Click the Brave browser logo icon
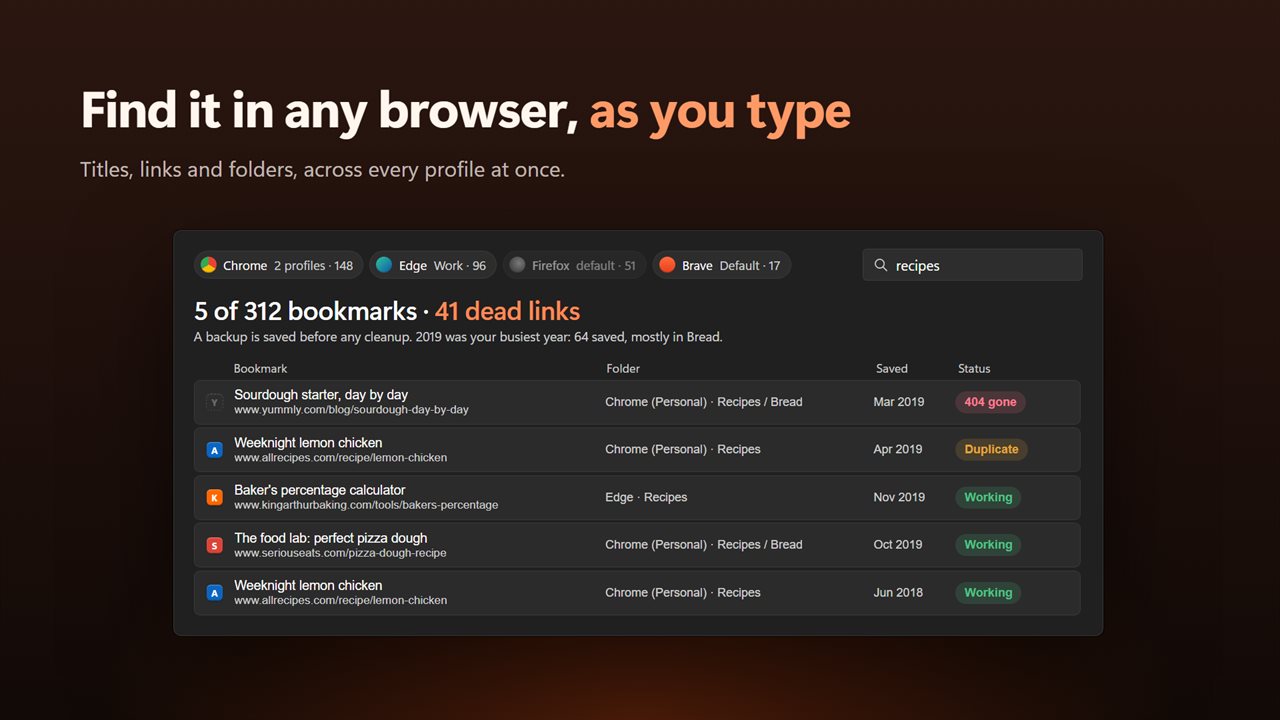Image resolution: width=1280 pixels, height=720 pixels. (667, 265)
